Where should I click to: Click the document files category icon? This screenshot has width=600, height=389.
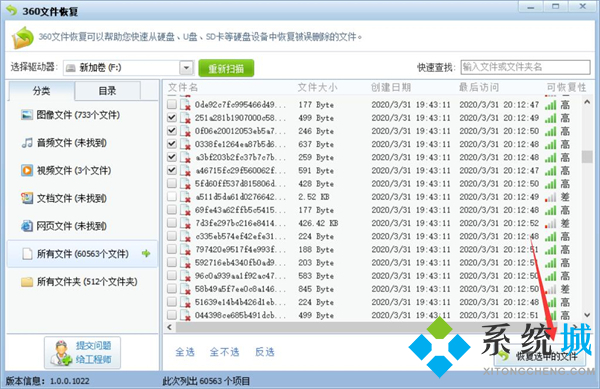click(27, 198)
